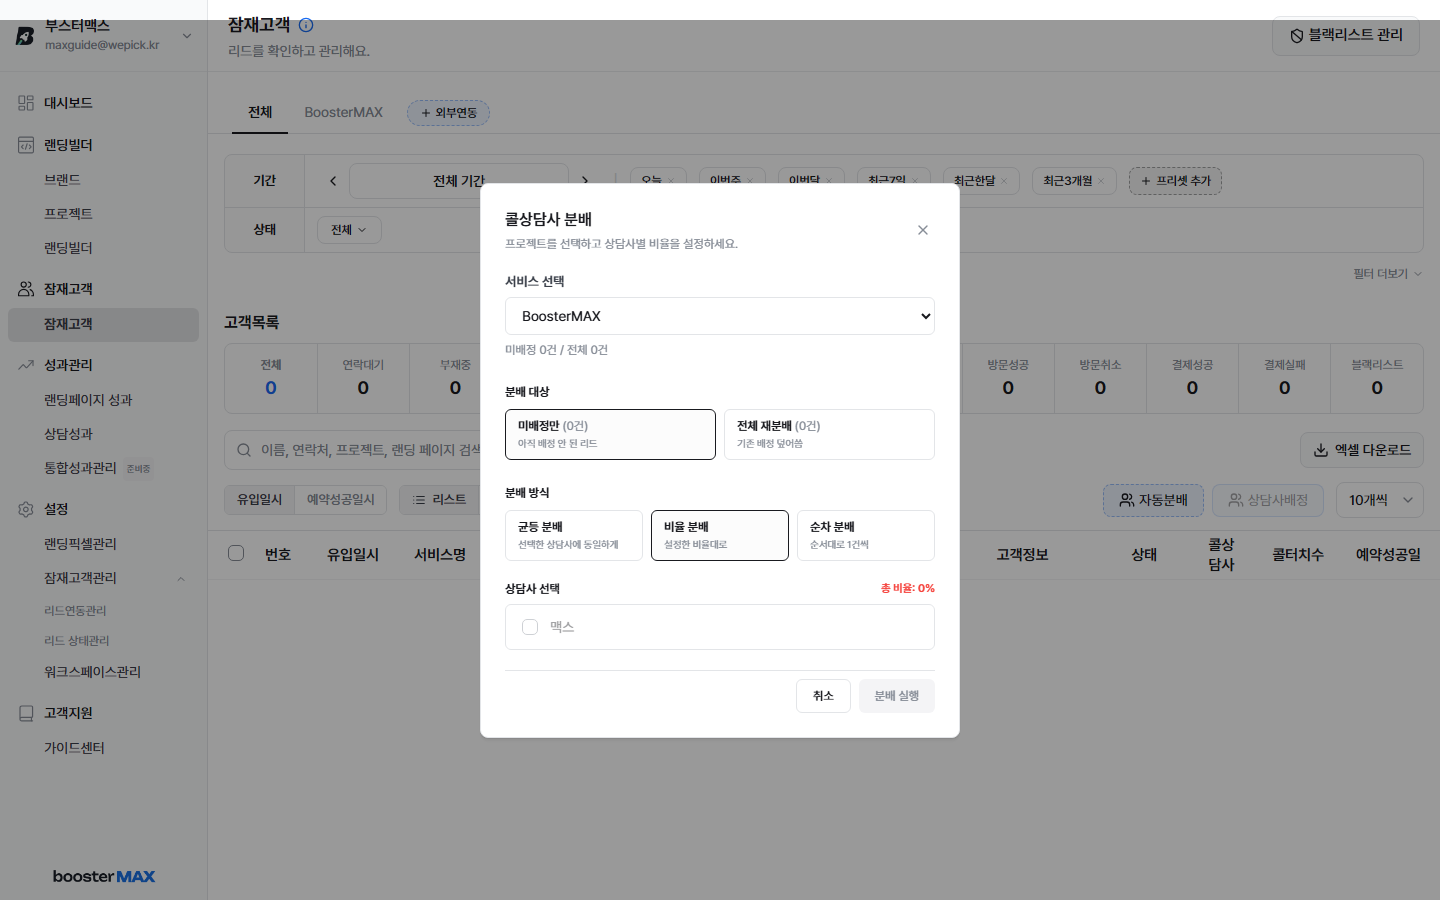The width and height of the screenshot is (1440, 900).
Task: Click the 랜딩빌더 section icon
Action: click(26, 145)
